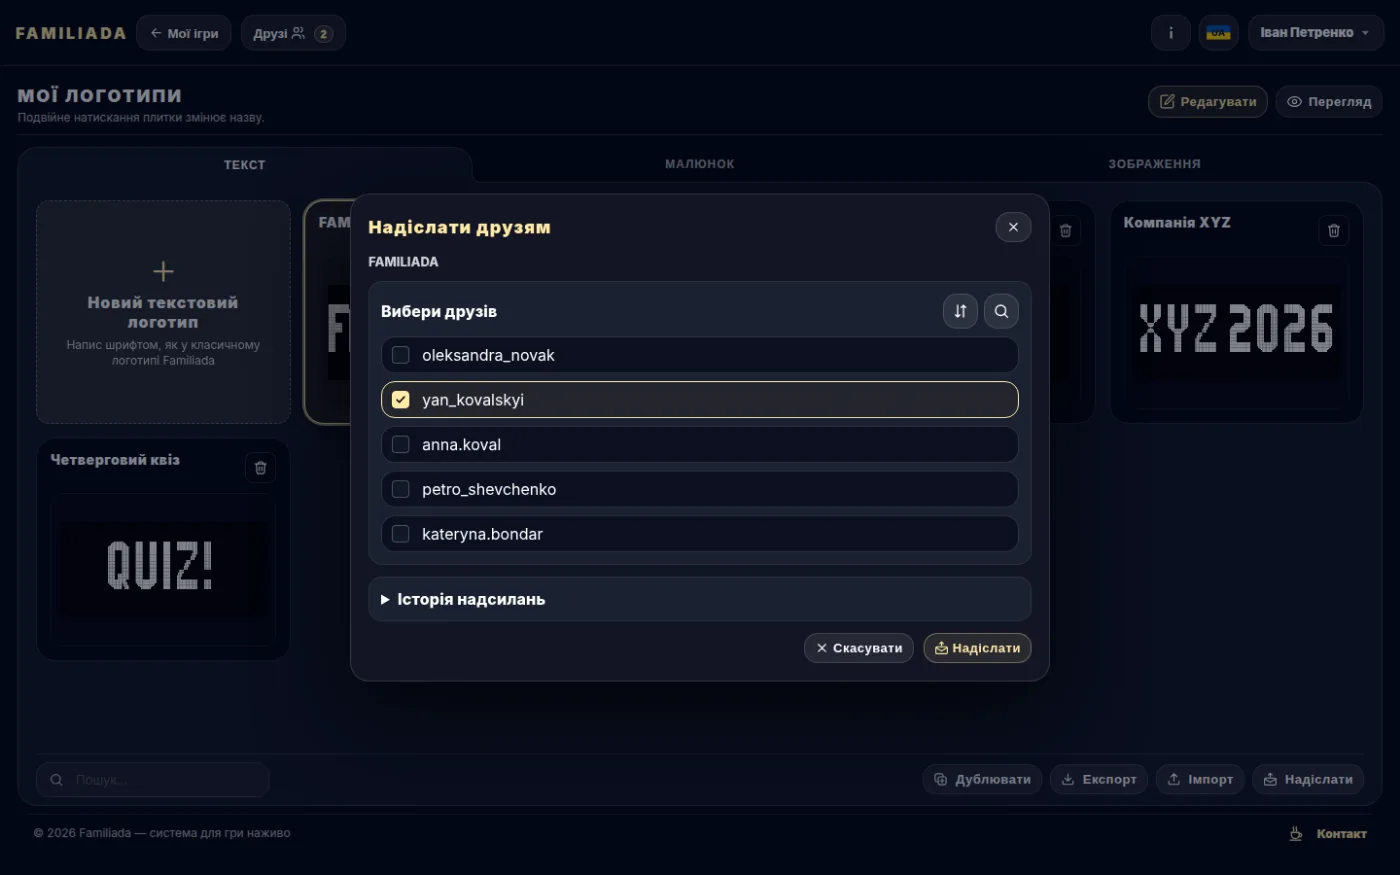Viewport: 1400px width, 875px height.
Task: Close the Надіслати друзям dialog
Action: click(x=1013, y=227)
